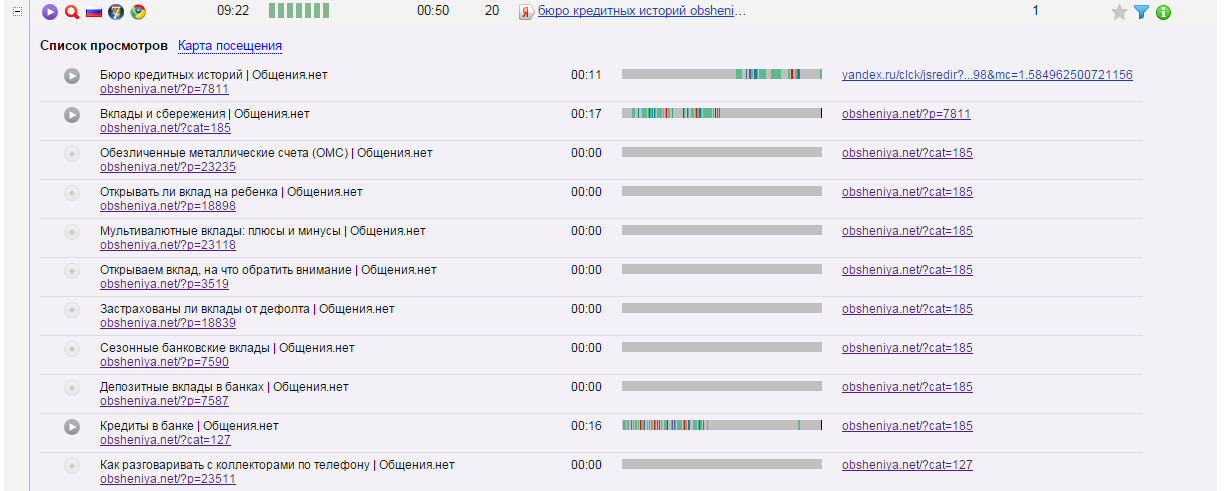Click the Russia flag icon
The height and width of the screenshot is (491, 1229).
[x=94, y=12]
